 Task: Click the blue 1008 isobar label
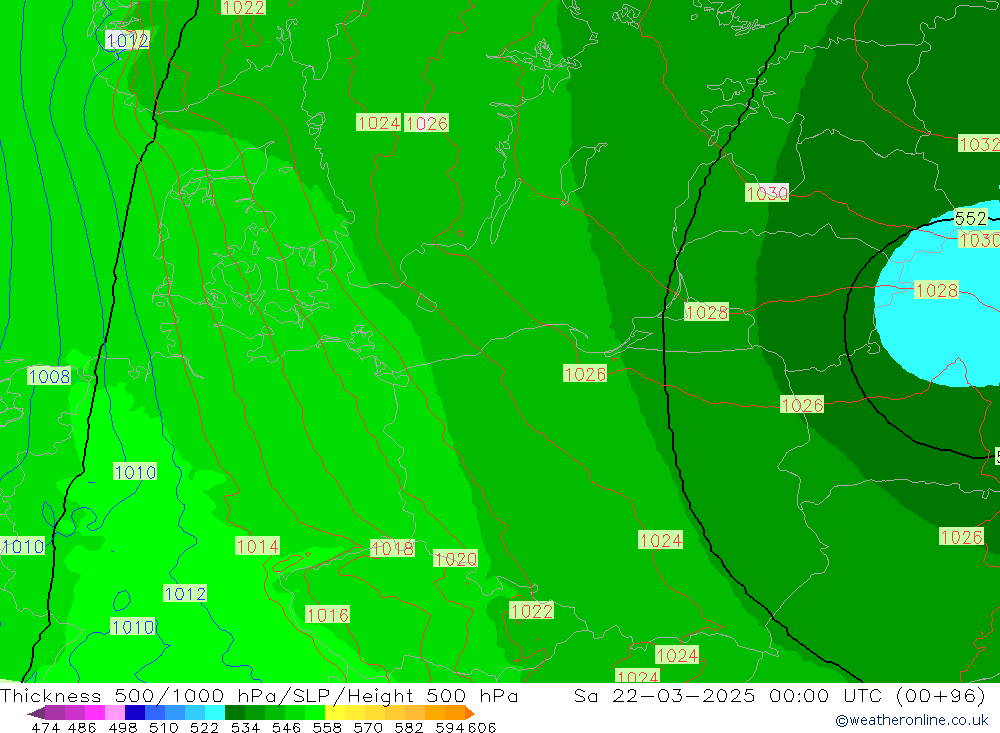coord(49,376)
